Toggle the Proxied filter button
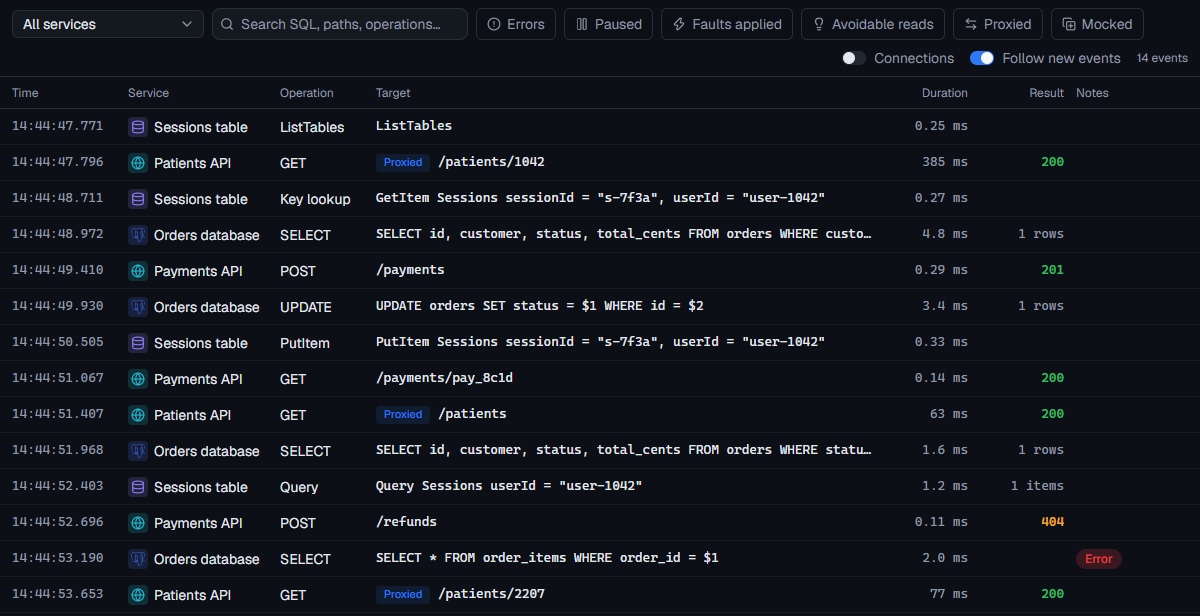This screenshot has height=616, width=1200. pos(998,24)
